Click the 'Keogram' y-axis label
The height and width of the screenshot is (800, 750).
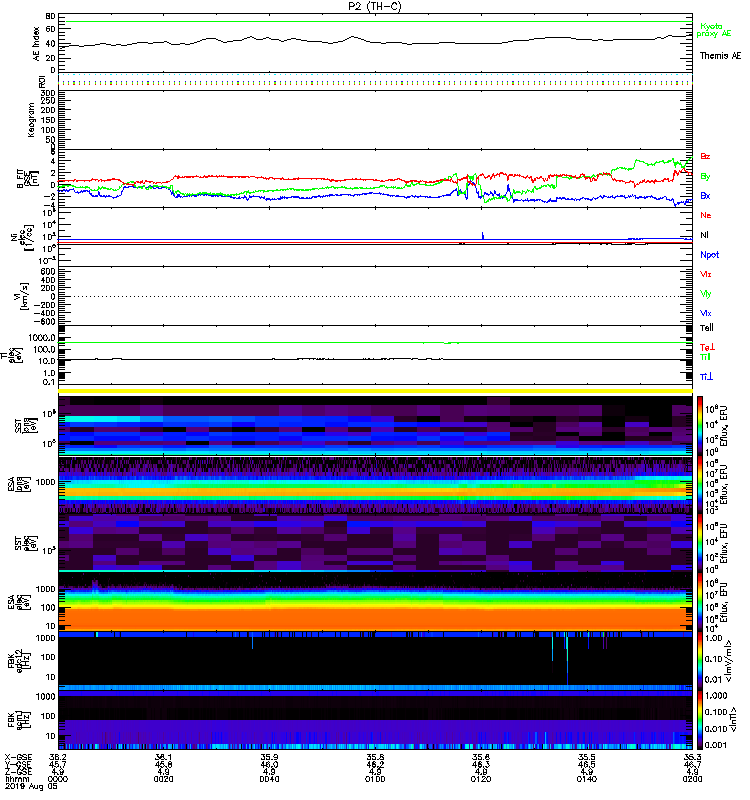pos(31,120)
